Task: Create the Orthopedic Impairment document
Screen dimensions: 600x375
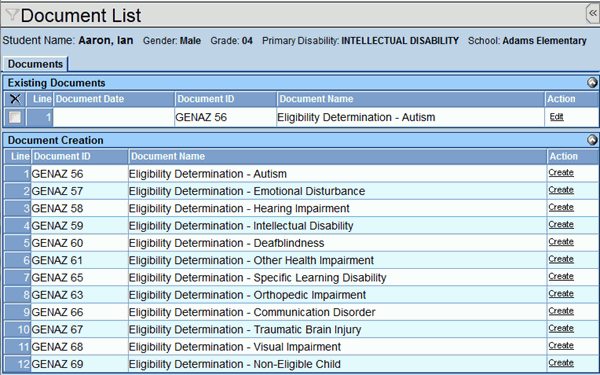Action: [x=561, y=293]
